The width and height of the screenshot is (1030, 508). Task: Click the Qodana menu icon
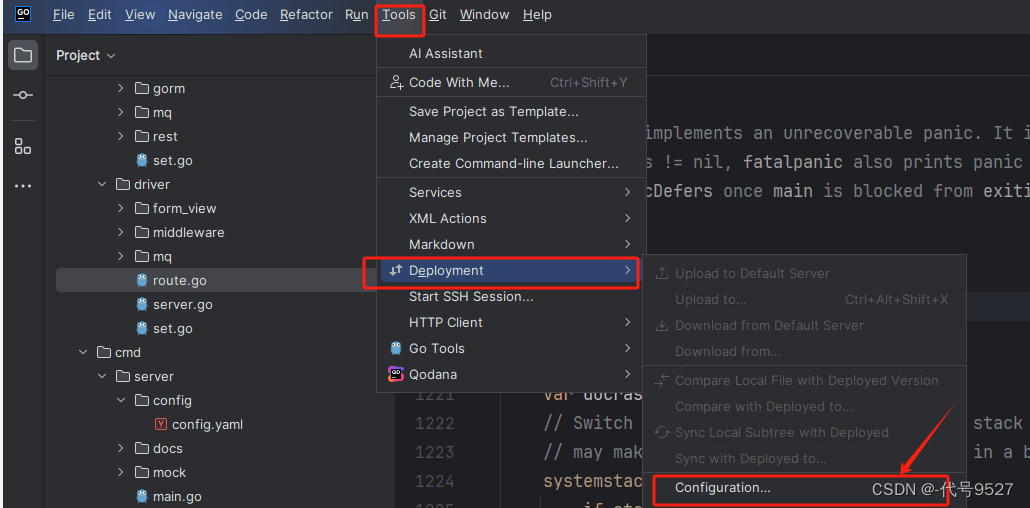click(396, 375)
